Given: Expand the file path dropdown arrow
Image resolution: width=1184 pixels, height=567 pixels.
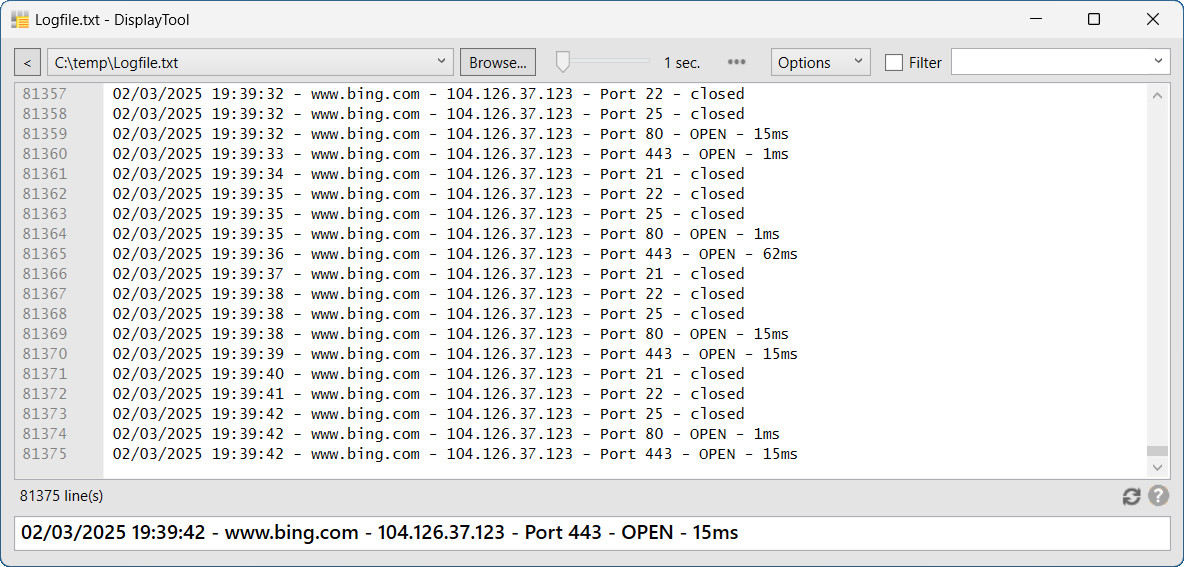Looking at the screenshot, I should (x=442, y=63).
